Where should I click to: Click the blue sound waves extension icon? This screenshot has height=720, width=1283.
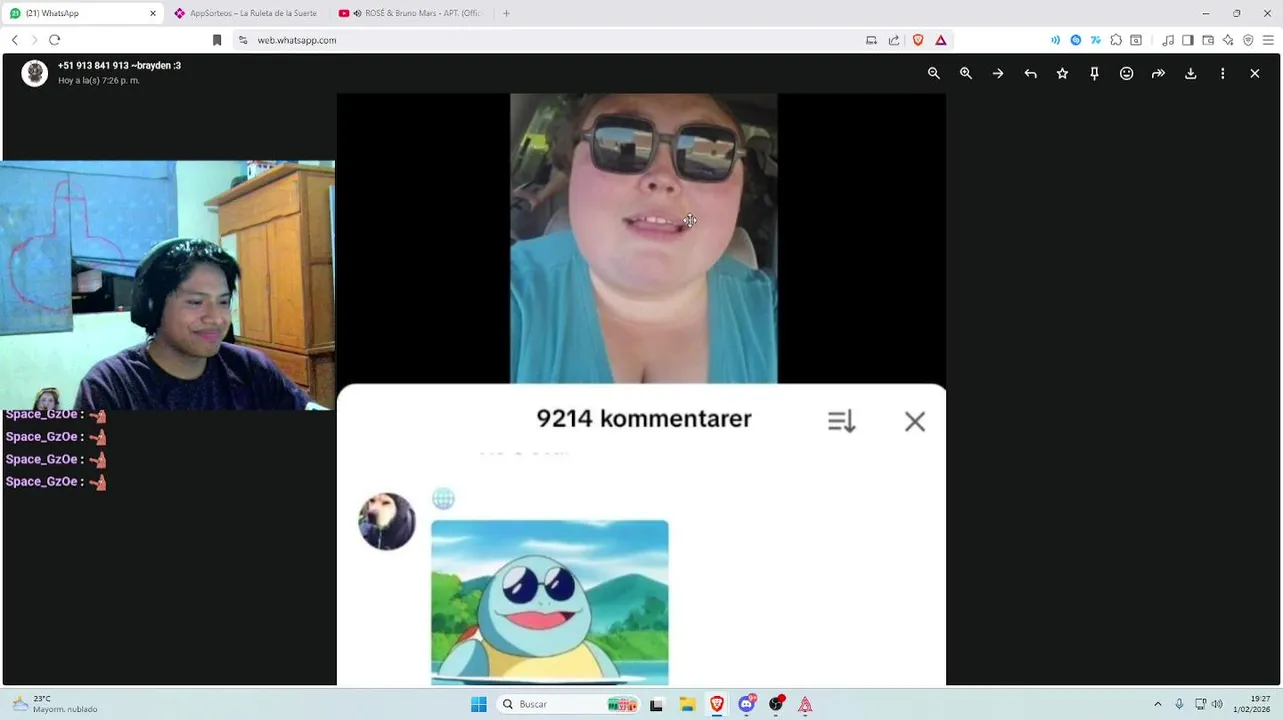1055,40
